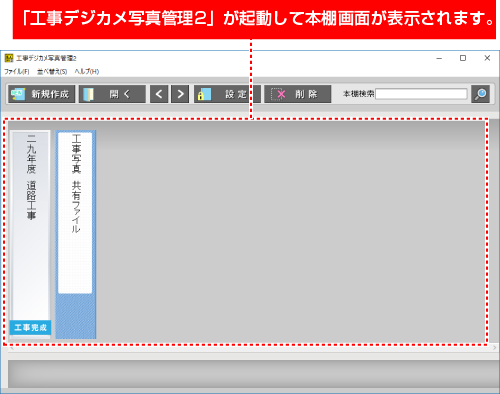Click the horizontal scrollbar left arrow

pyautogui.click(x=12, y=348)
